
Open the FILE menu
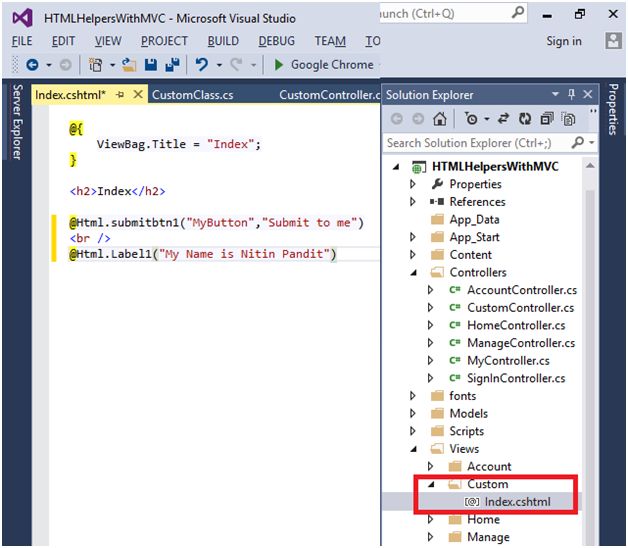(22, 41)
